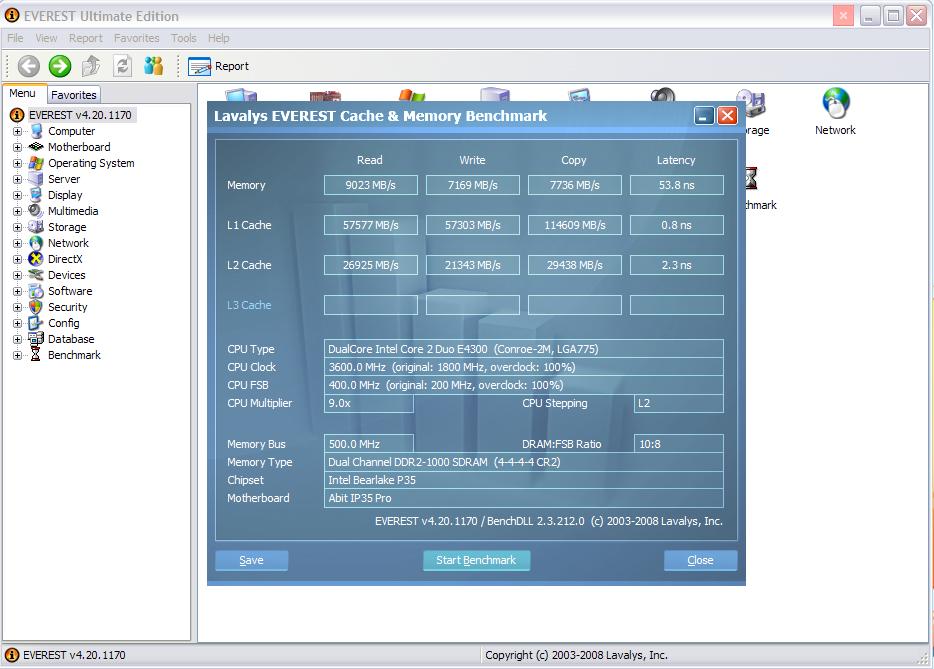Click the users toolbar icon
The height and width of the screenshot is (669, 934).
pos(154,66)
